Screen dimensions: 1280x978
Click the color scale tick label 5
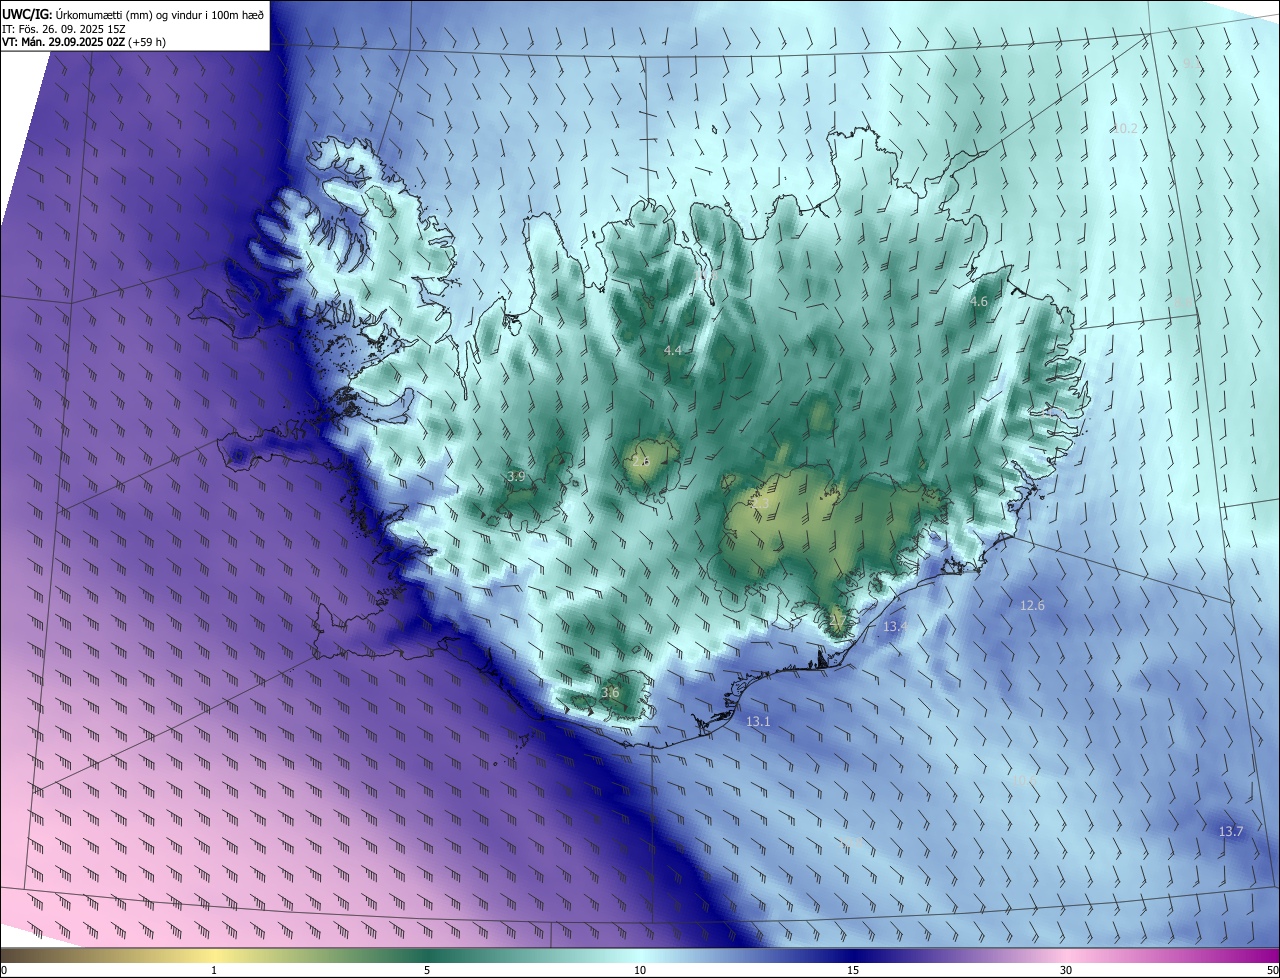tap(427, 970)
